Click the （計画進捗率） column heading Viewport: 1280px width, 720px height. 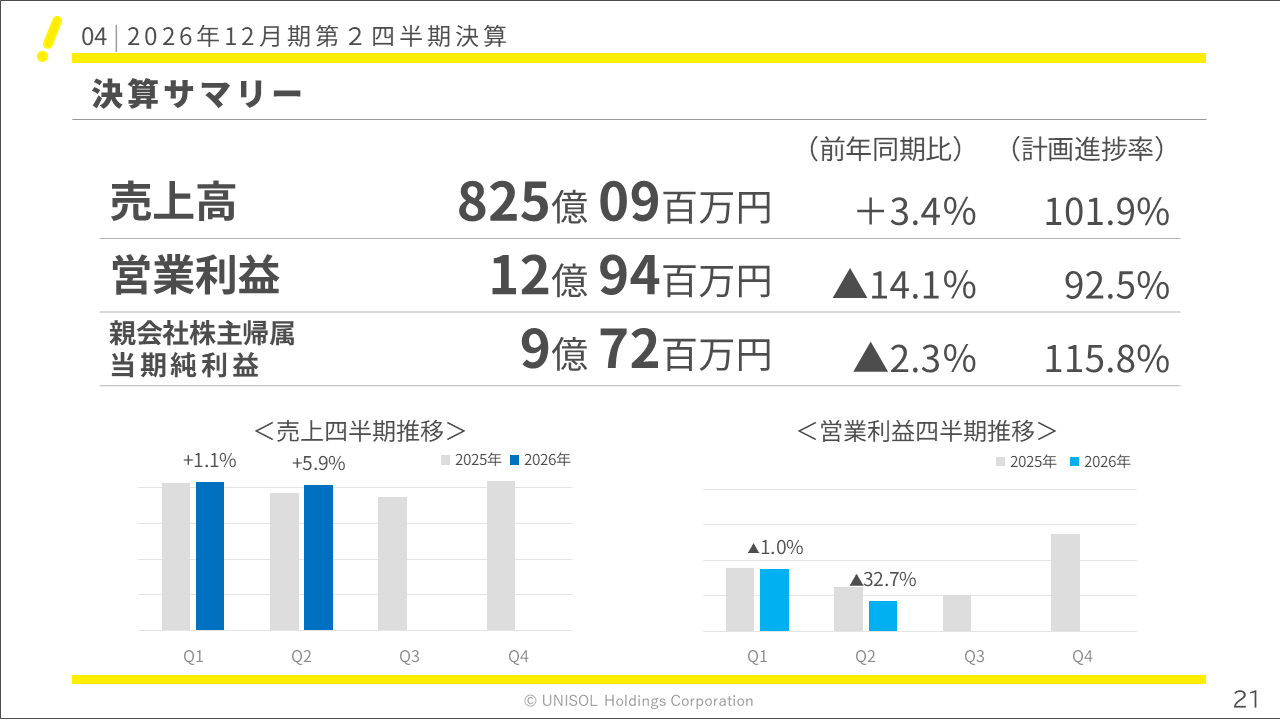pyautogui.click(x=1087, y=150)
